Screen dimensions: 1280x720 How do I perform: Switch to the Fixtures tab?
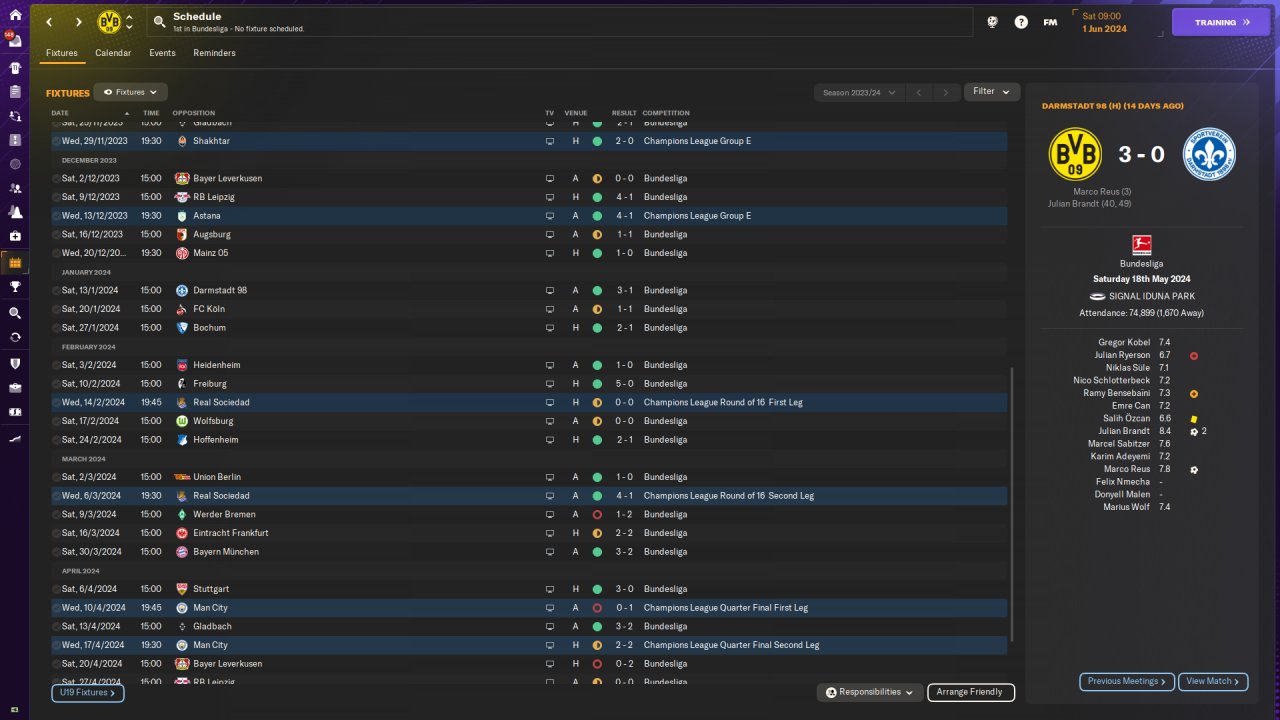pyautogui.click(x=62, y=53)
